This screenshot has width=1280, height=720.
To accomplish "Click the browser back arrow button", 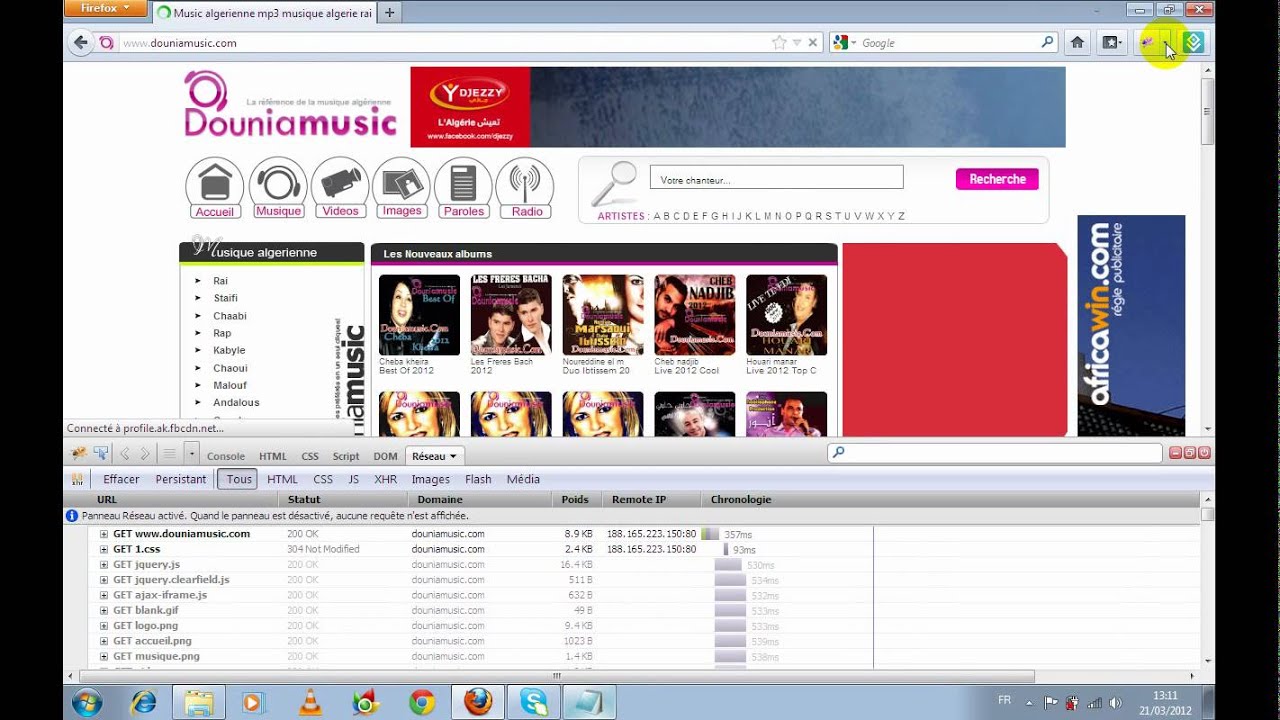I will pyautogui.click(x=81, y=42).
